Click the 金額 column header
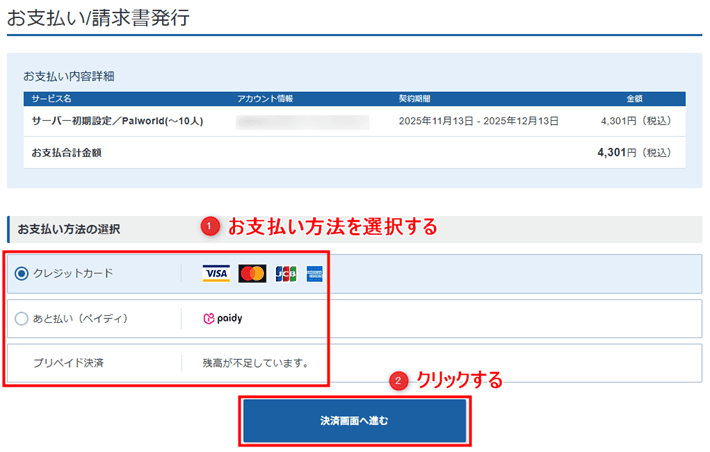The height and width of the screenshot is (452, 710). (634, 98)
